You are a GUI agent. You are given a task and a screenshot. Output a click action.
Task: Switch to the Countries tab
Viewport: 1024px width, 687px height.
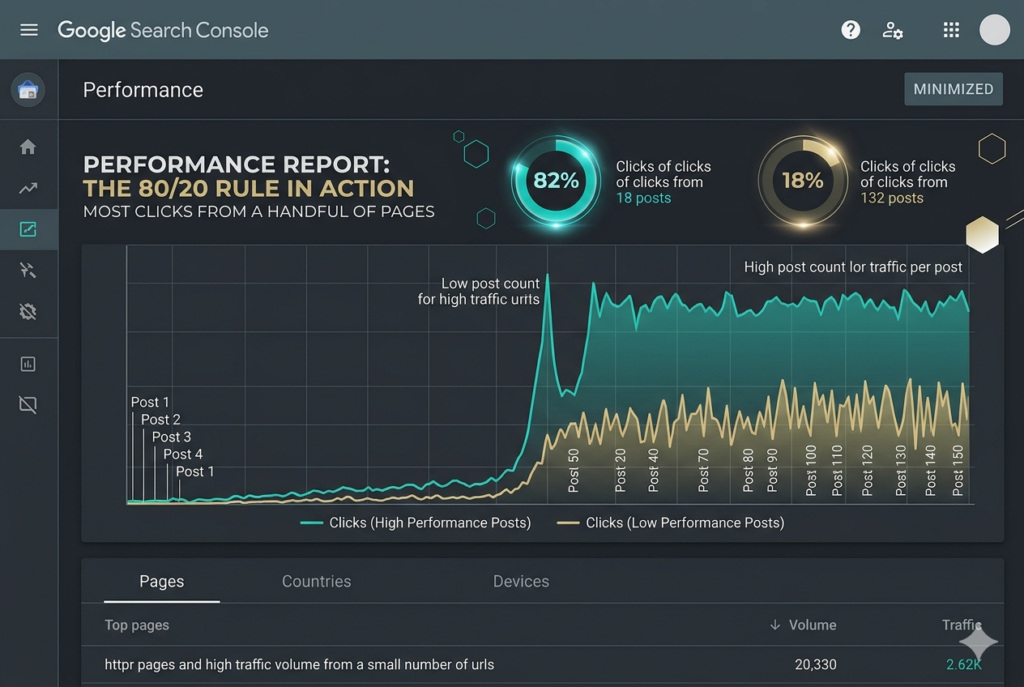316,581
